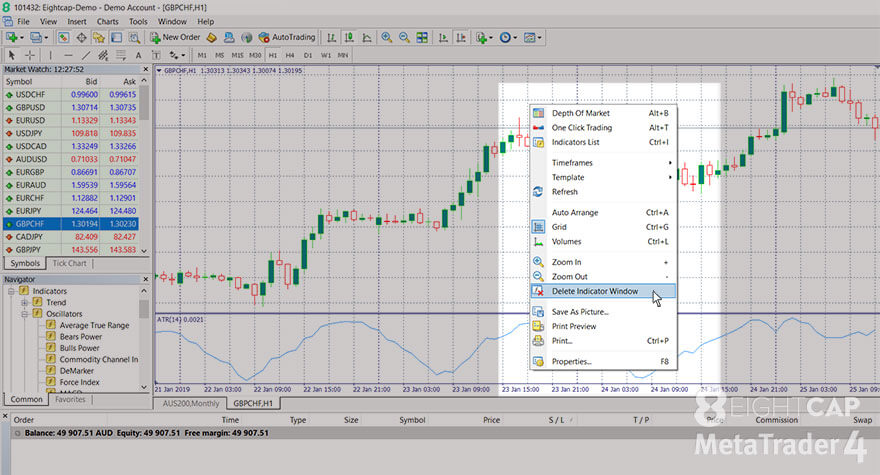The height and width of the screenshot is (475, 880).
Task: Tile chart windows icon
Action: pyautogui.click(x=422, y=38)
